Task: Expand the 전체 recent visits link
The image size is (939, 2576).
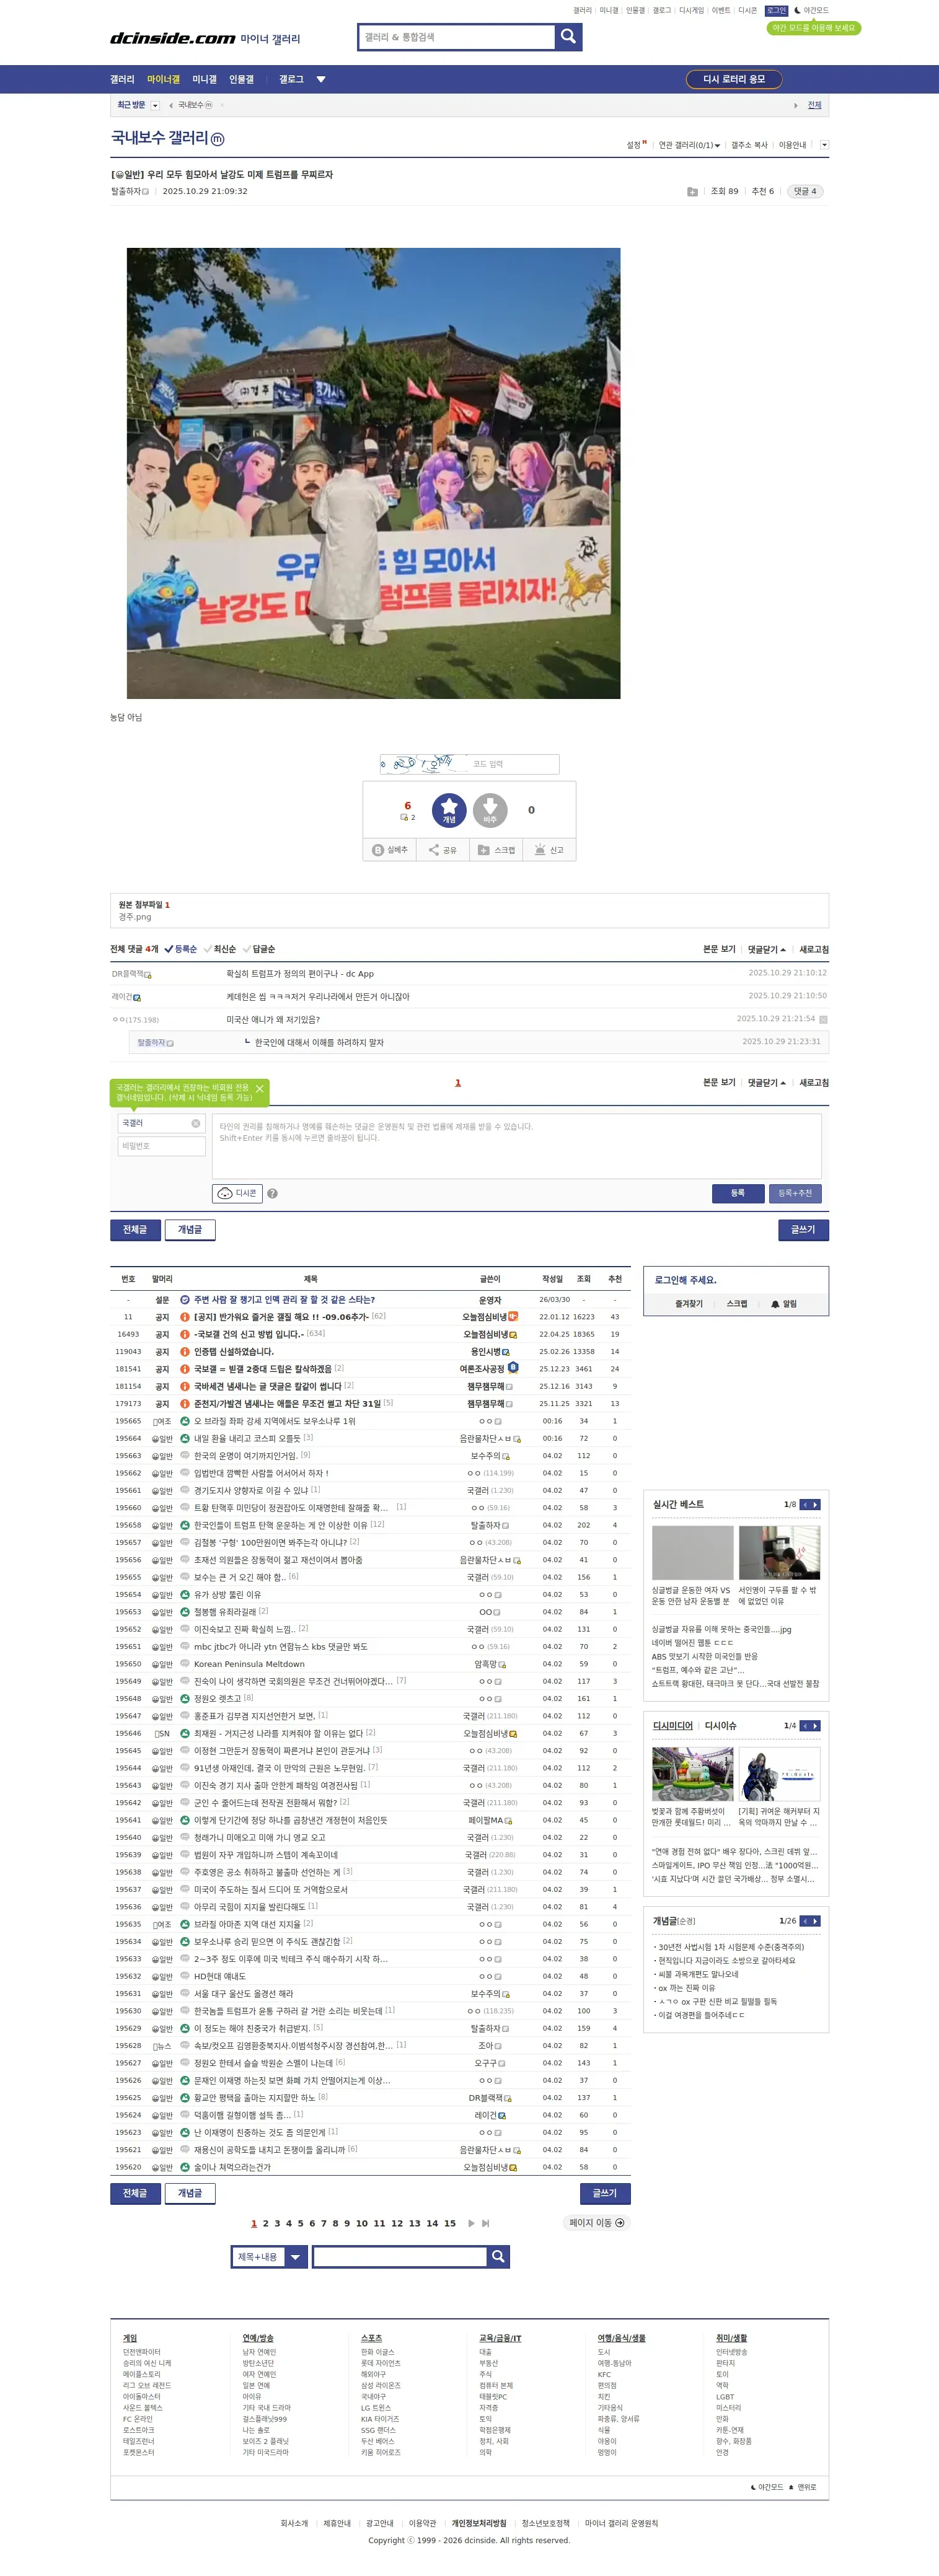Action: coord(814,105)
